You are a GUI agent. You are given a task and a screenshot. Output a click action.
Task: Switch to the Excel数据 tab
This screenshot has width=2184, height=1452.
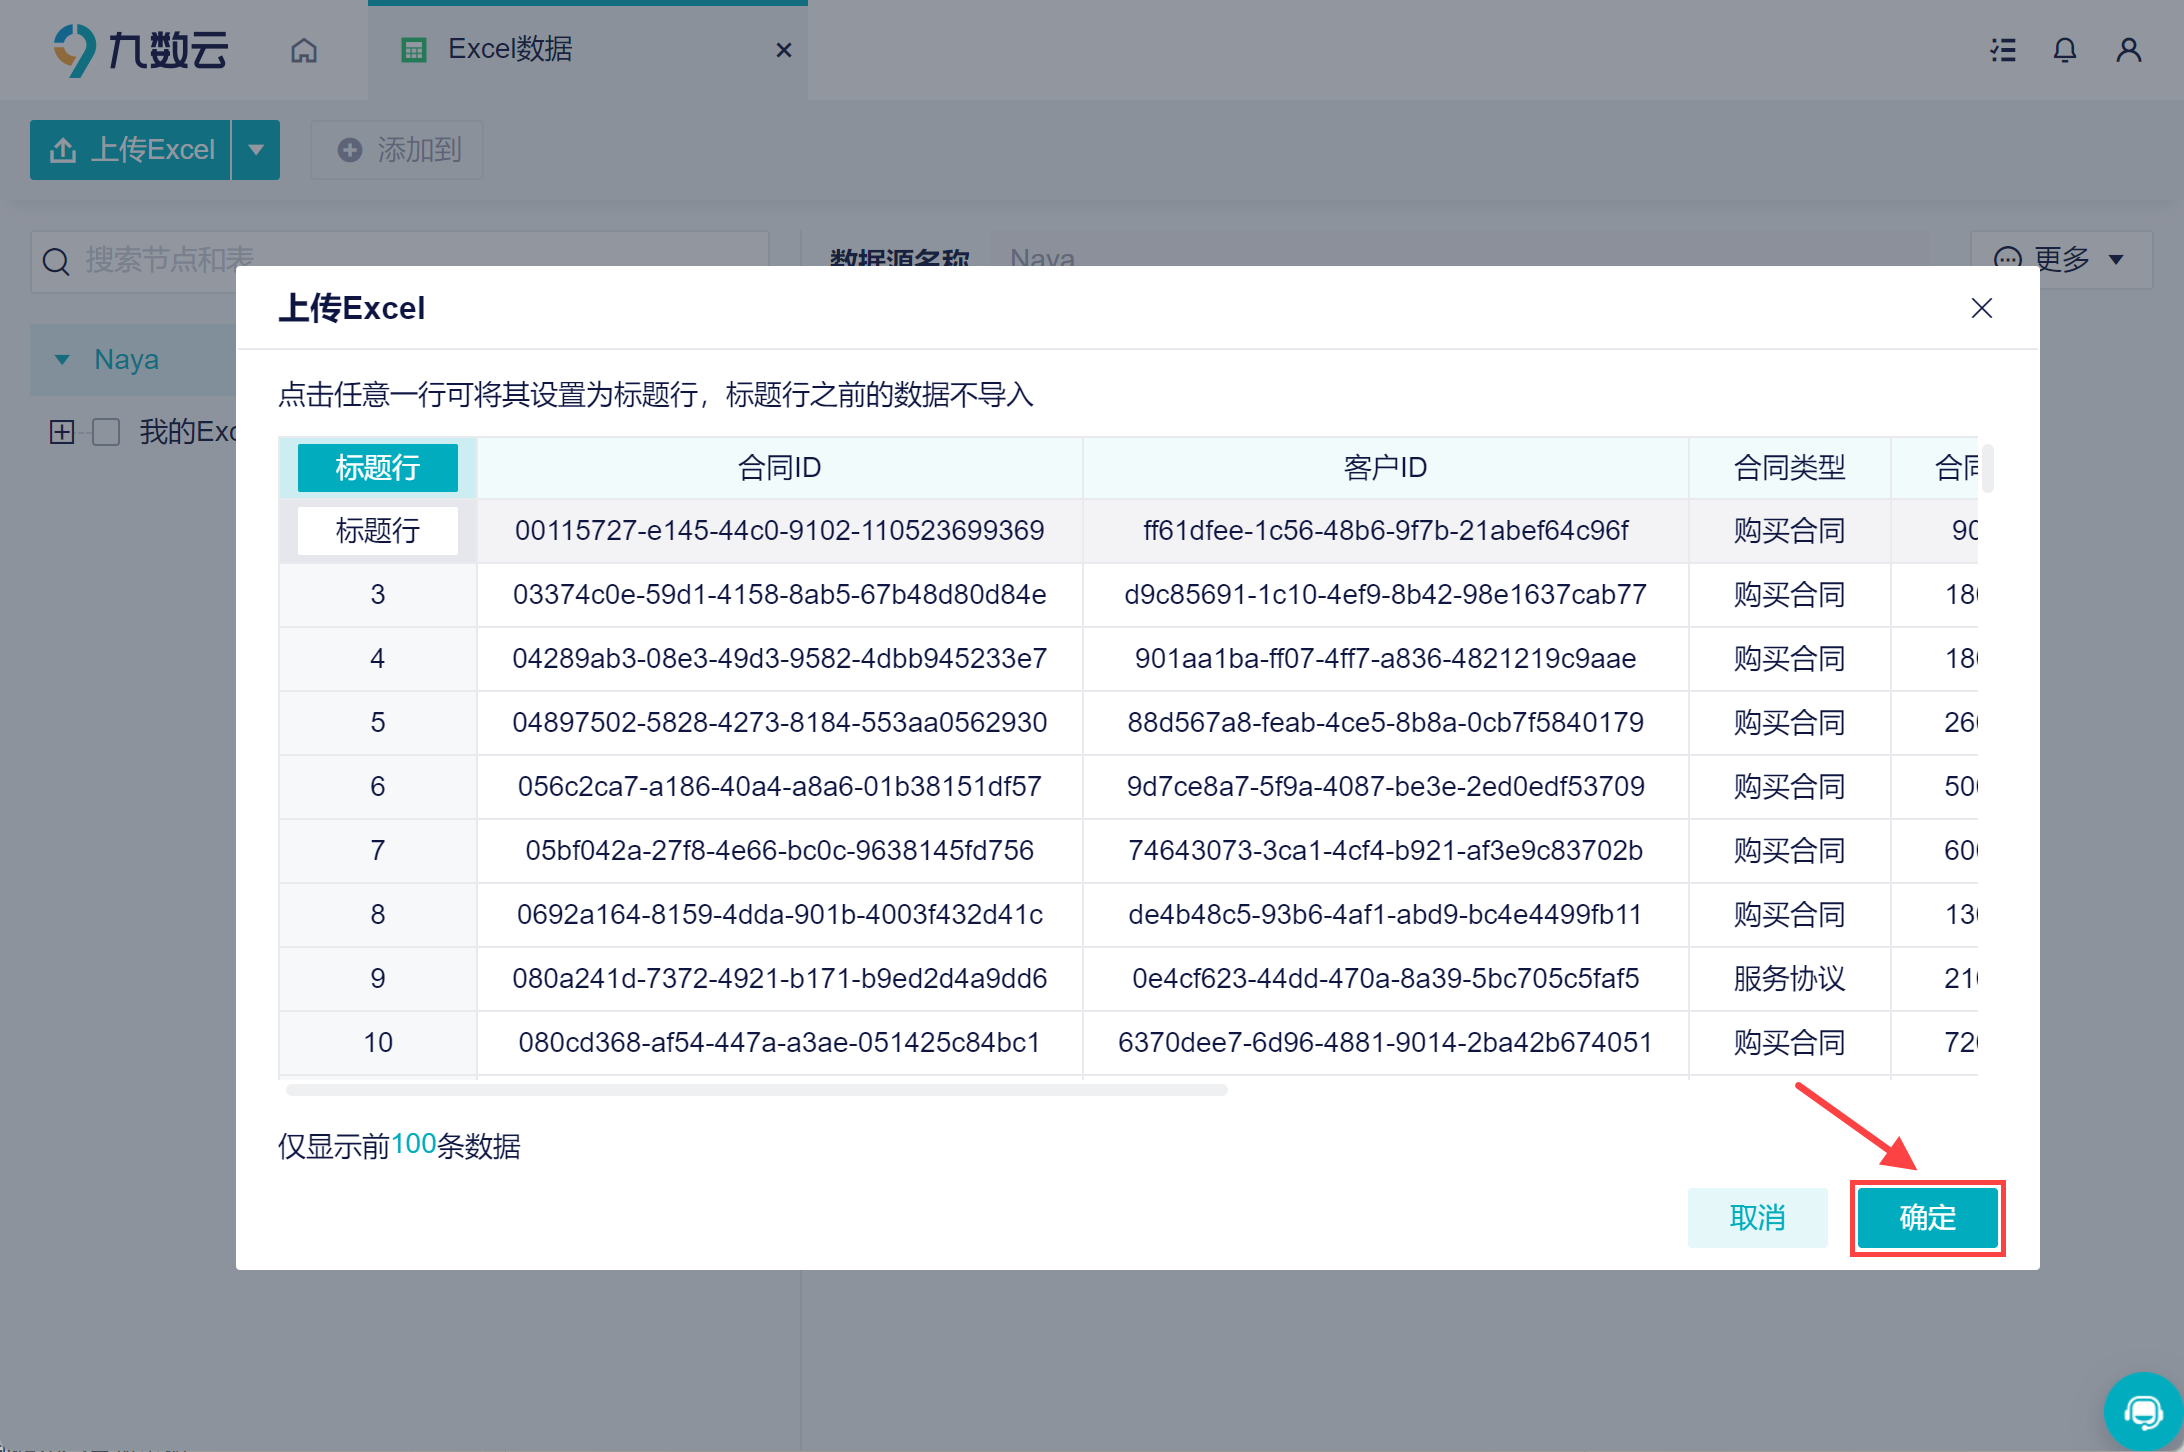(510, 50)
